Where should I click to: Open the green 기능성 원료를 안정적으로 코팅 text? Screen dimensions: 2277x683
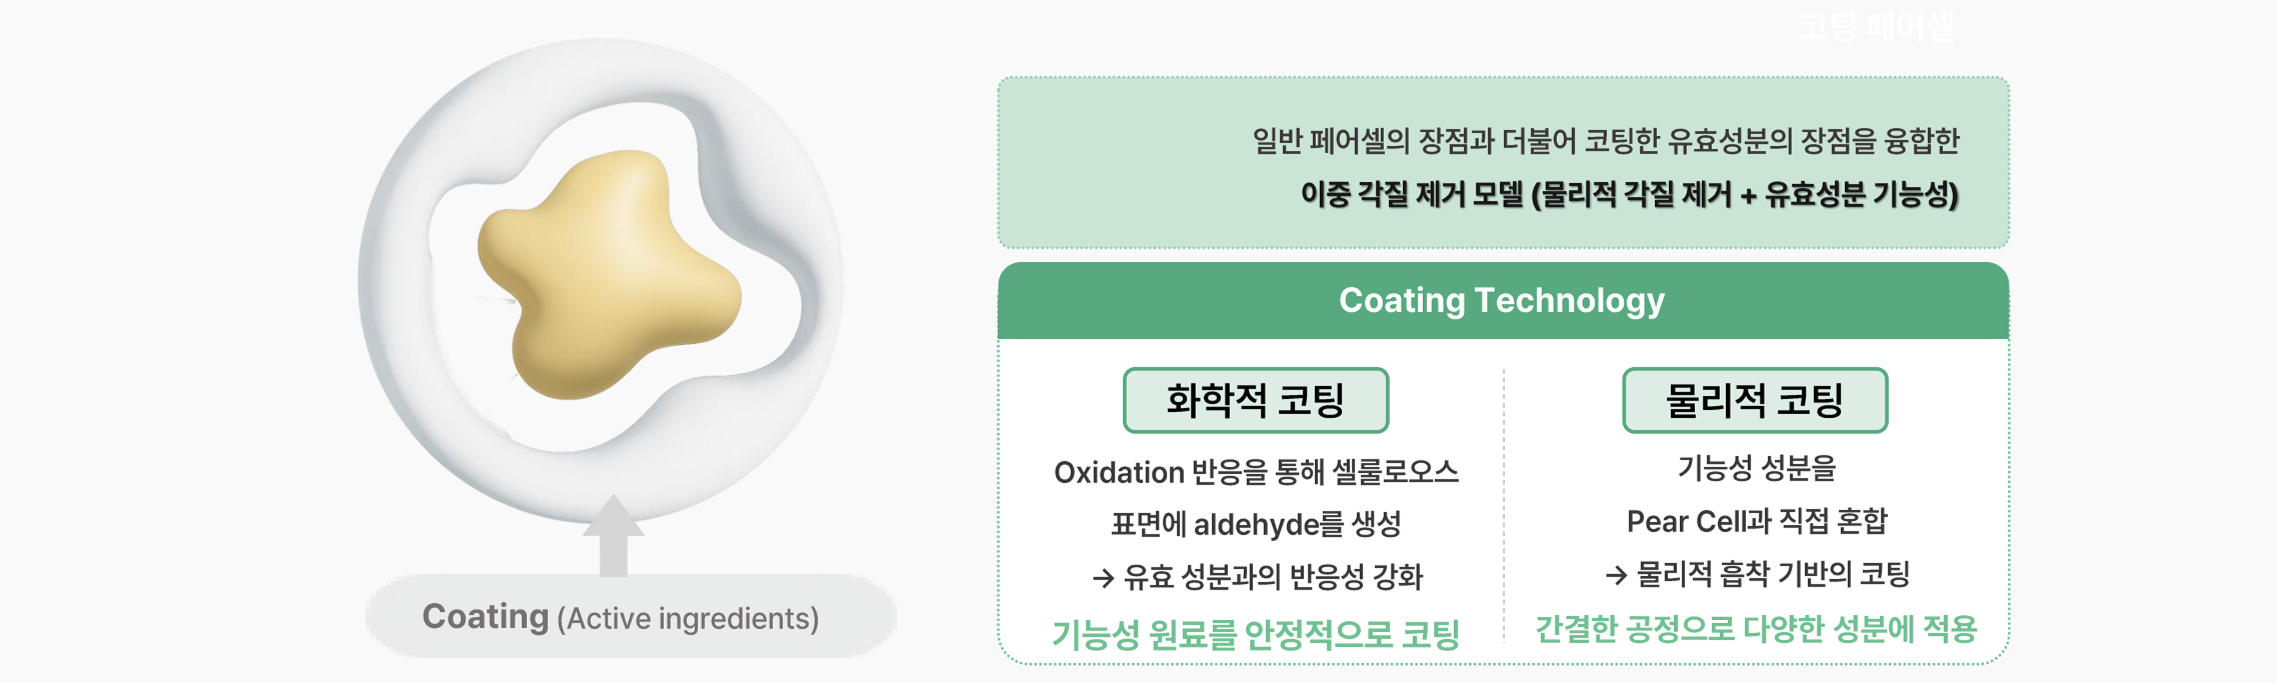(x=1256, y=634)
